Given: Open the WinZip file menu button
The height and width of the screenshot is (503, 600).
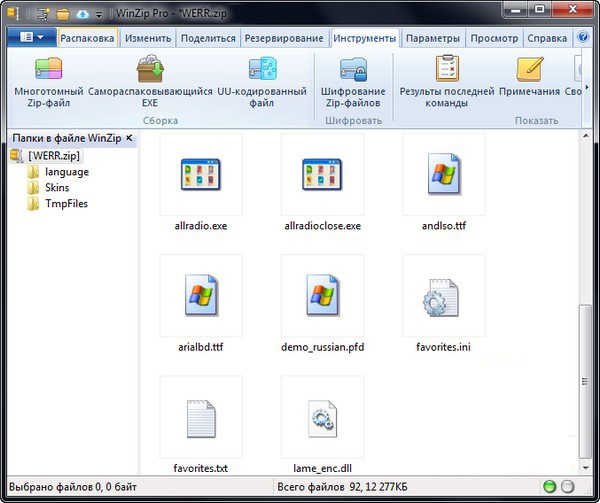Looking at the screenshot, I should coord(32,37).
